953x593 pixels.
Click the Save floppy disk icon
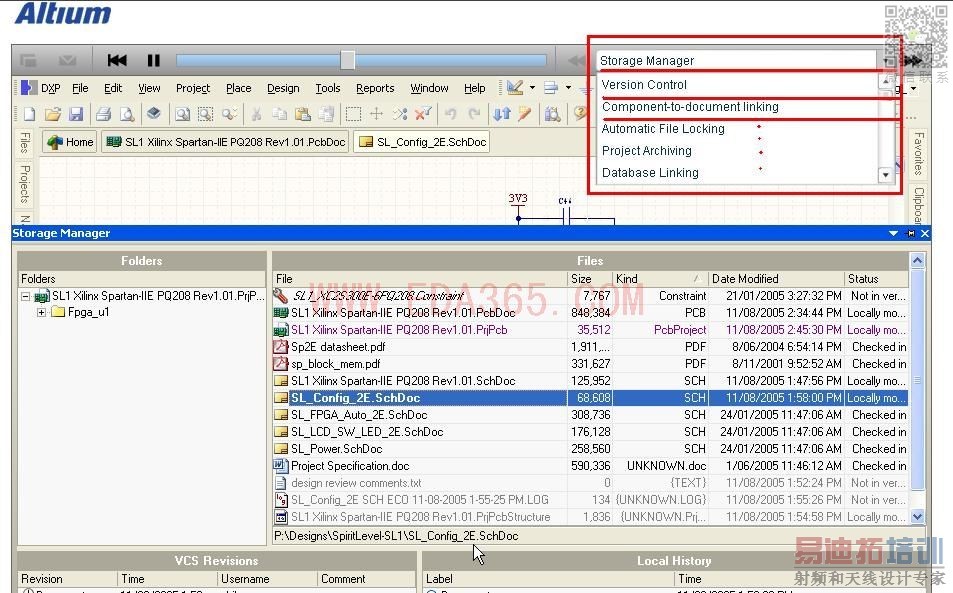point(76,114)
